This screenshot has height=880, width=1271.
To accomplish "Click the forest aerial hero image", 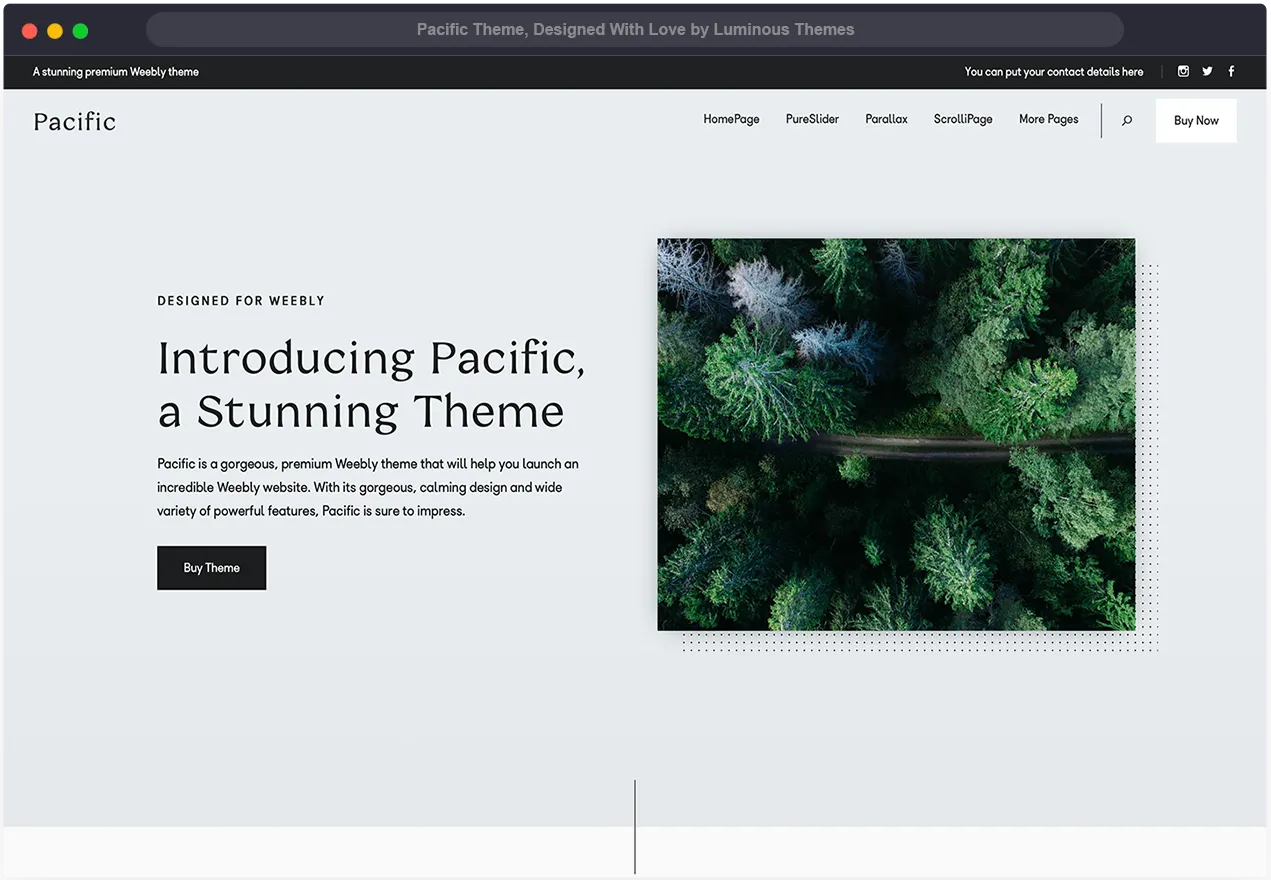I will tap(896, 434).
